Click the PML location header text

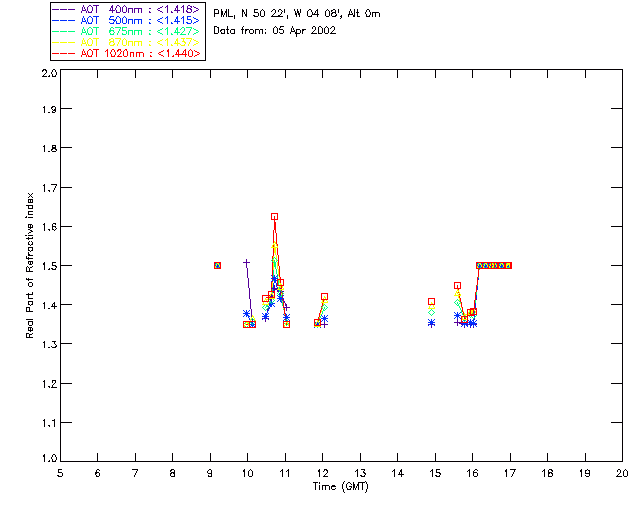point(297,14)
